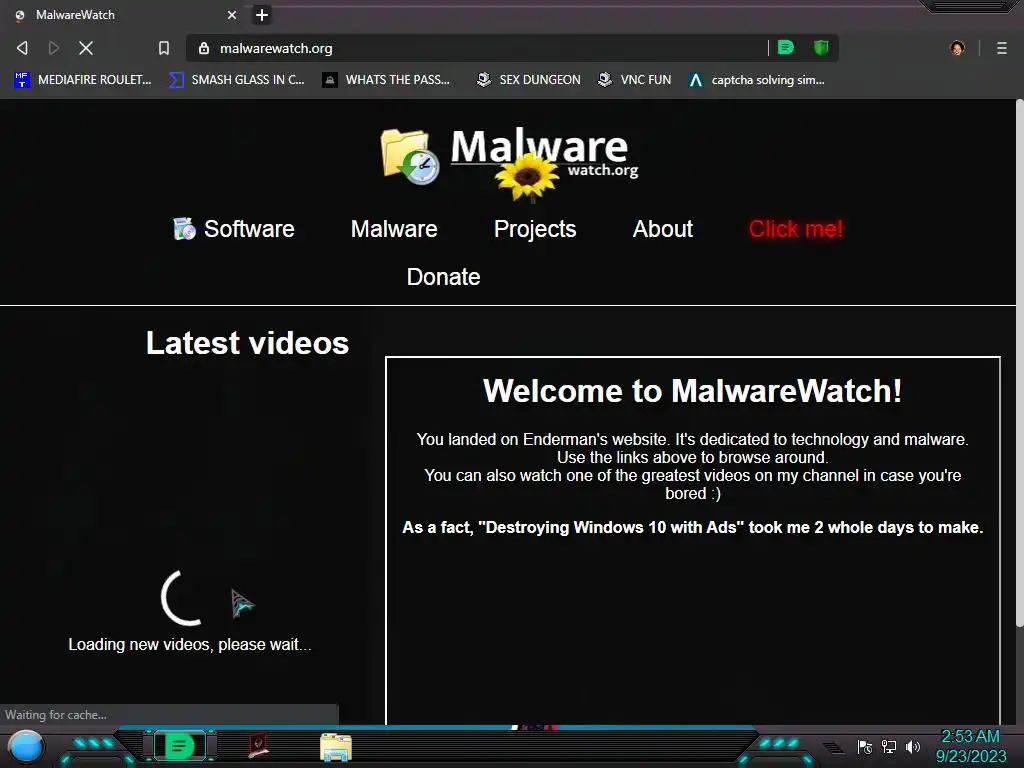Viewport: 1024px width, 768px height.
Task: Switch to the green chat browser taskbar app
Action: 179,746
